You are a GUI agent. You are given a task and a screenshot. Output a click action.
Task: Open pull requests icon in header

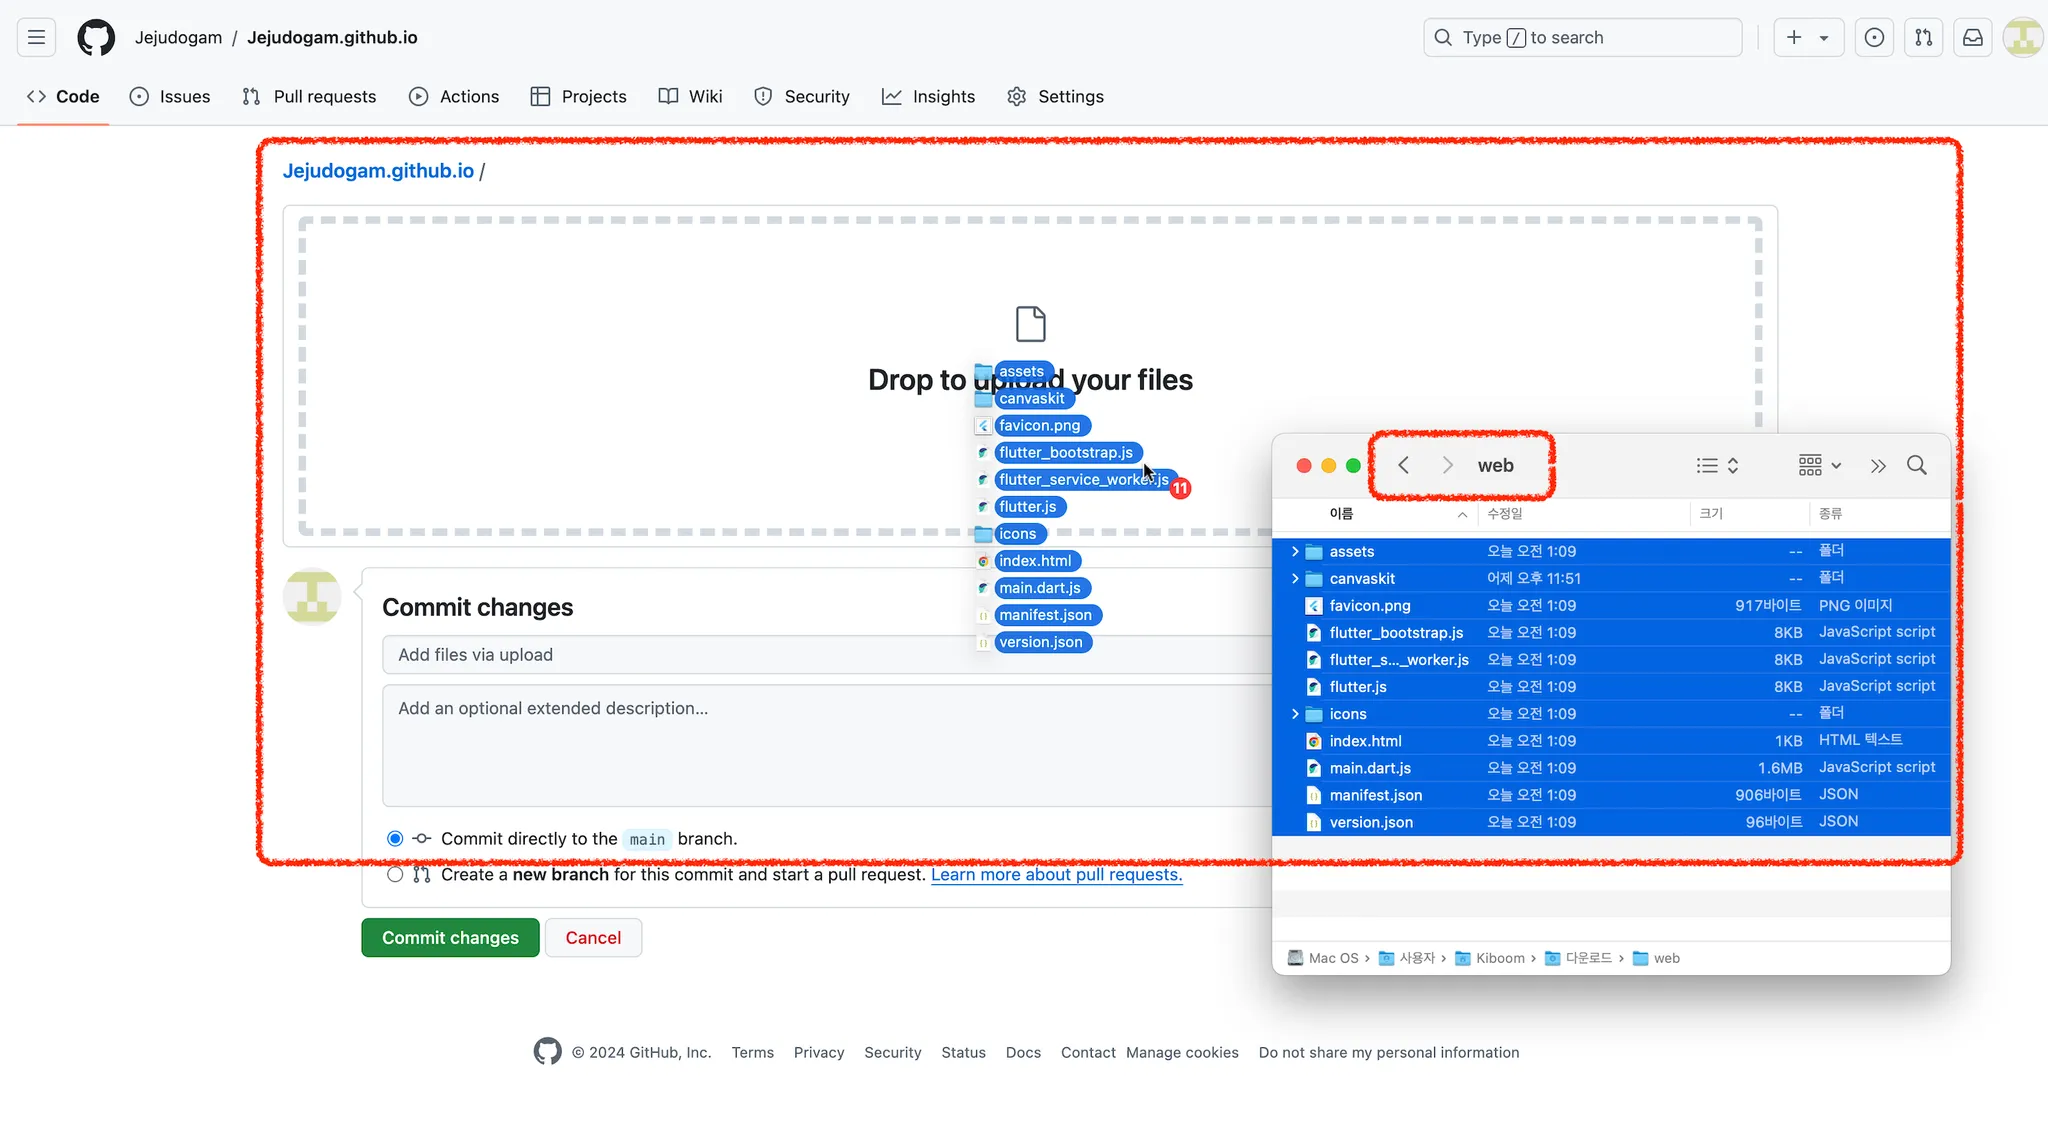(1923, 38)
